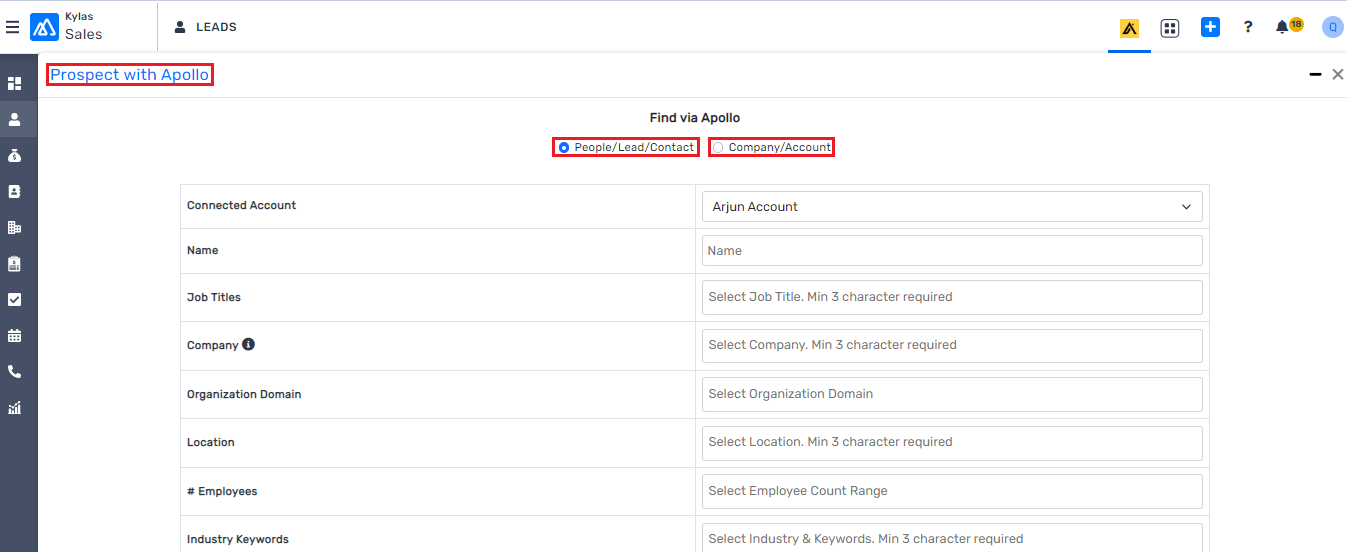Open the Calls phone sidebar icon
This screenshot has height=552, width=1347.
pos(15,371)
